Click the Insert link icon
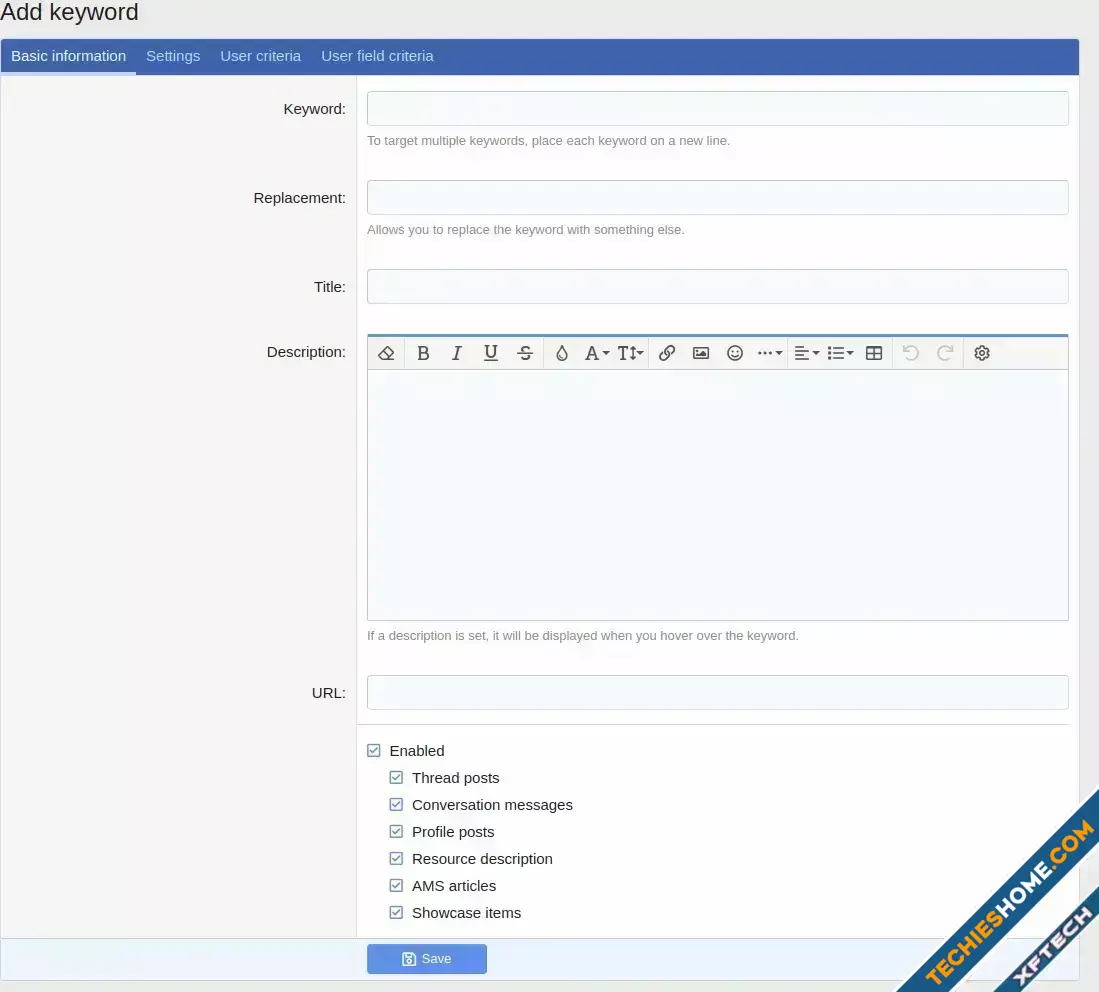Viewport: 1099px width, 992px height. click(667, 353)
